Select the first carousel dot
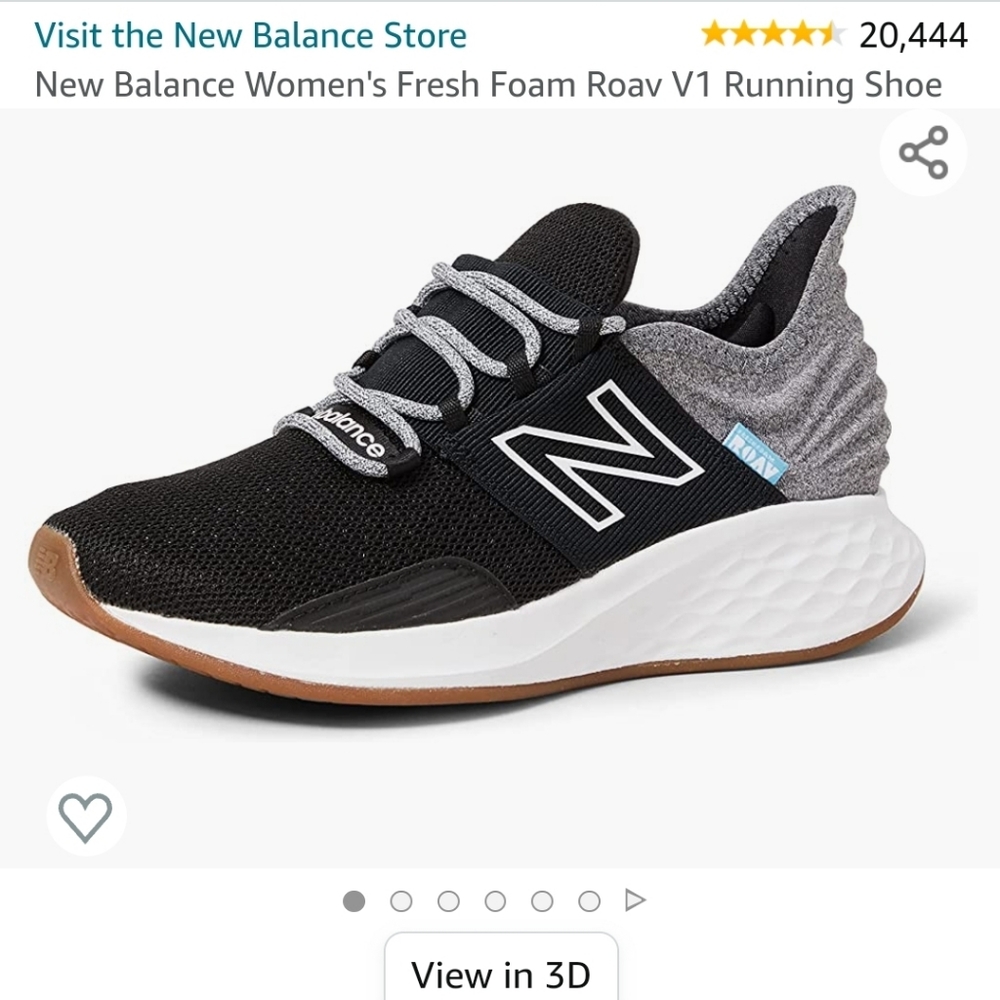The width and height of the screenshot is (1000, 1000). click(x=355, y=900)
